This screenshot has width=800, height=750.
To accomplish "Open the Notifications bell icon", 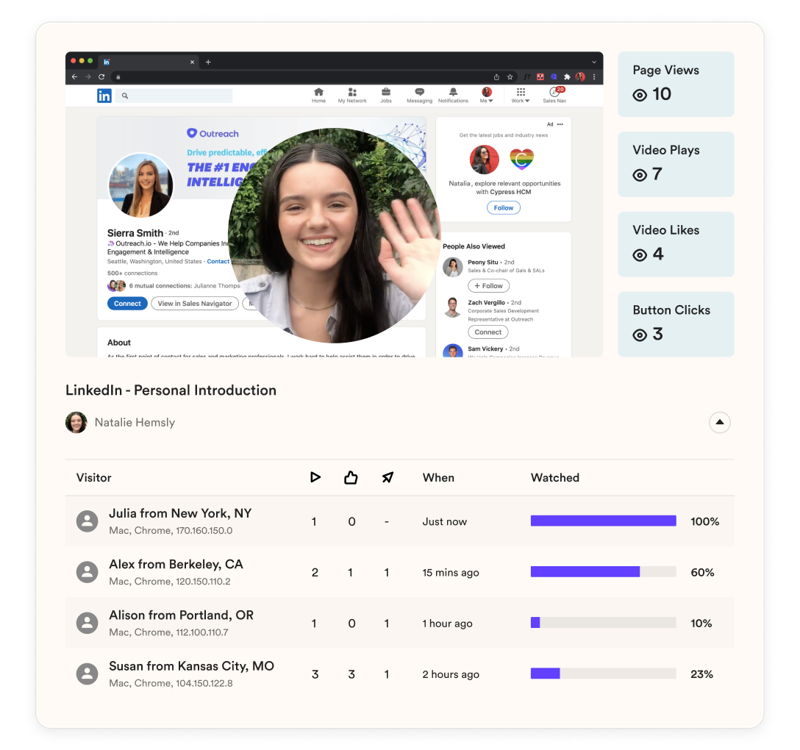I will pyautogui.click(x=453, y=95).
